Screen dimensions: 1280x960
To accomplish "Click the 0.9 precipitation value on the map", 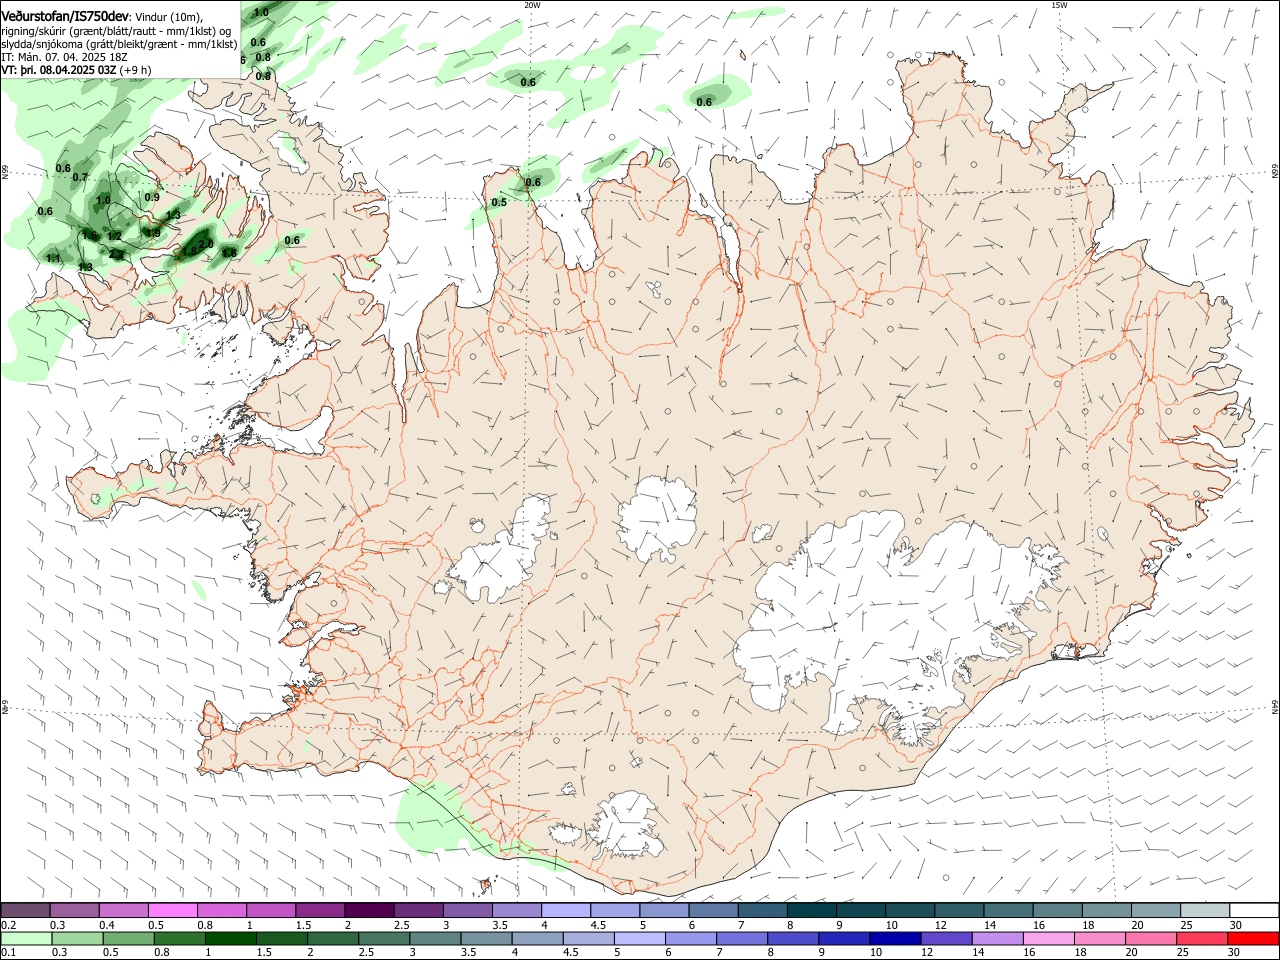I will (x=152, y=197).
